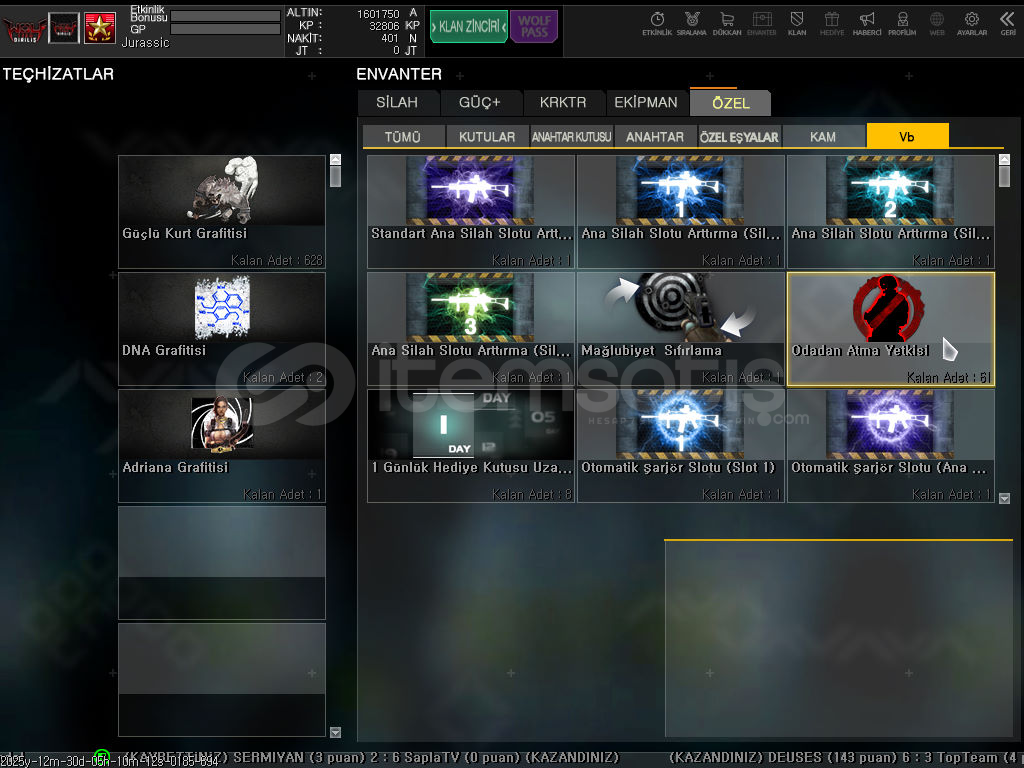
Task: Select the ANAHTAR KUTUSU sub-tab
Action: [x=571, y=136]
